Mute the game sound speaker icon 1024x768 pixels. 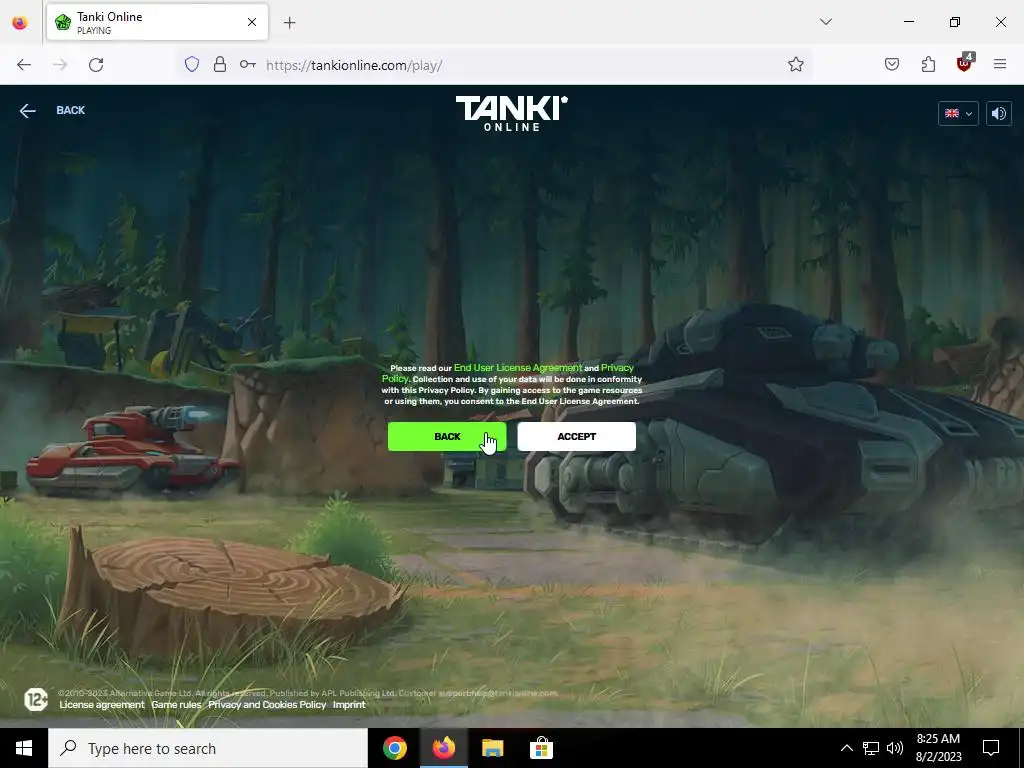[999, 114]
